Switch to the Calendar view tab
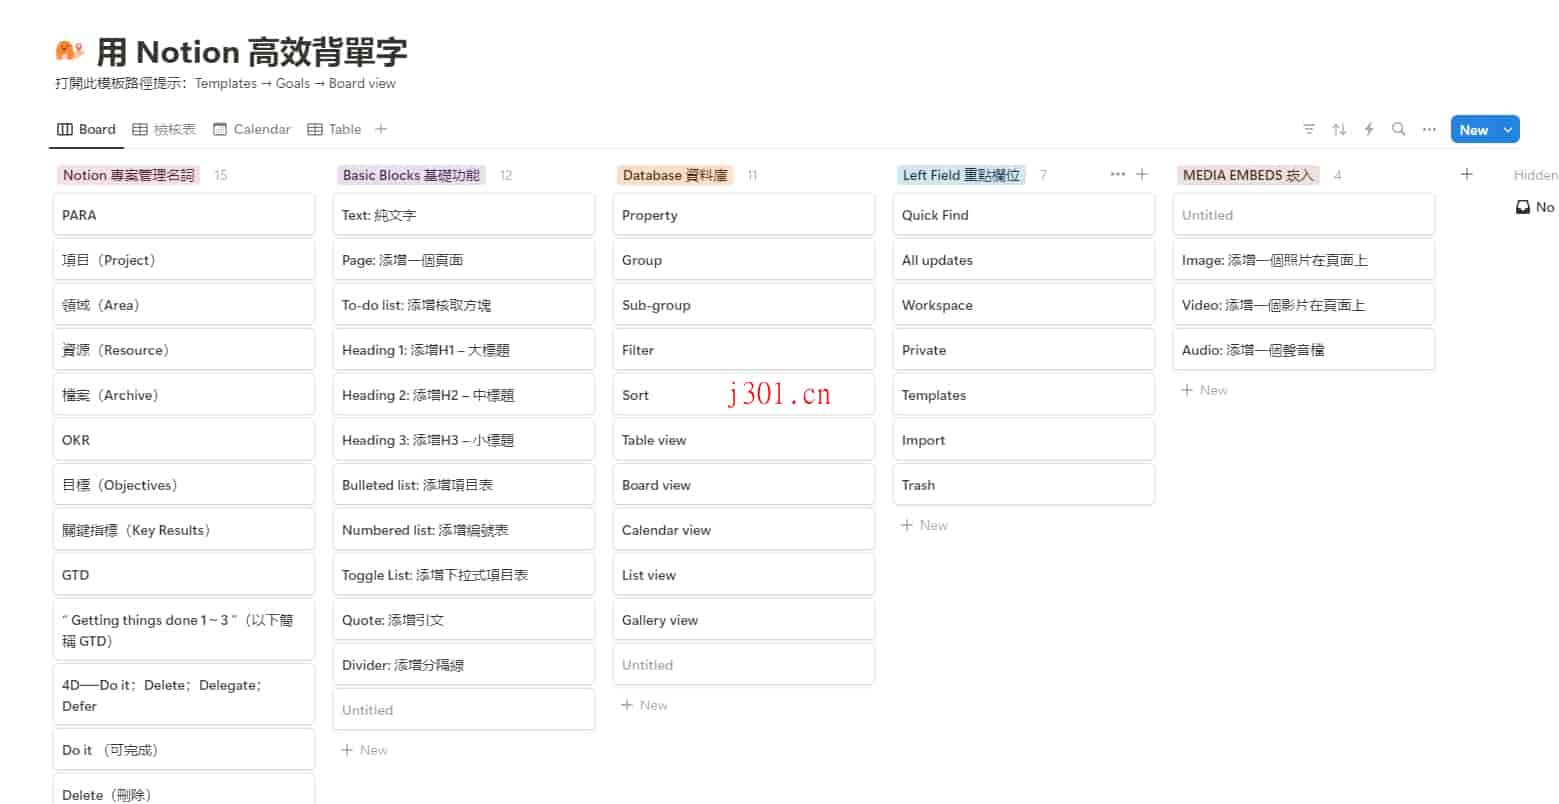This screenshot has width=1559, height=804. 252,129
